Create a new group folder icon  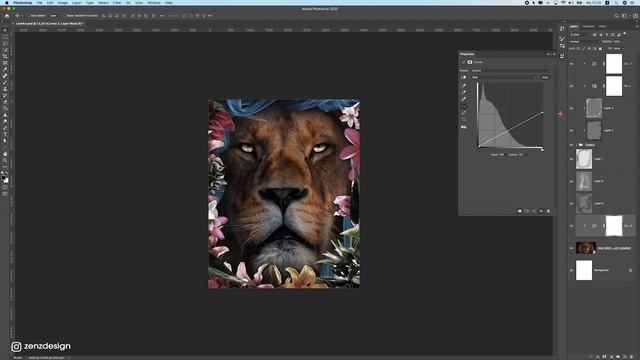click(618, 357)
